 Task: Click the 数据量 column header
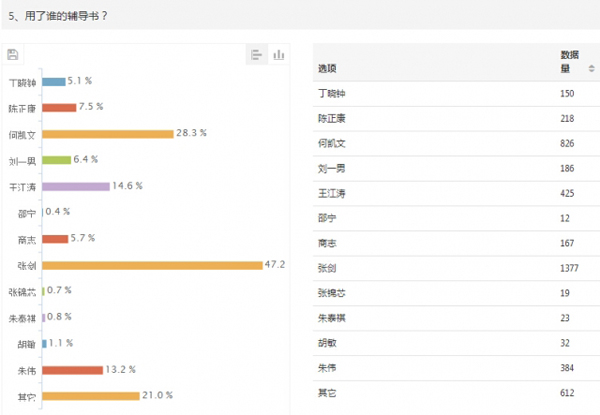569,62
